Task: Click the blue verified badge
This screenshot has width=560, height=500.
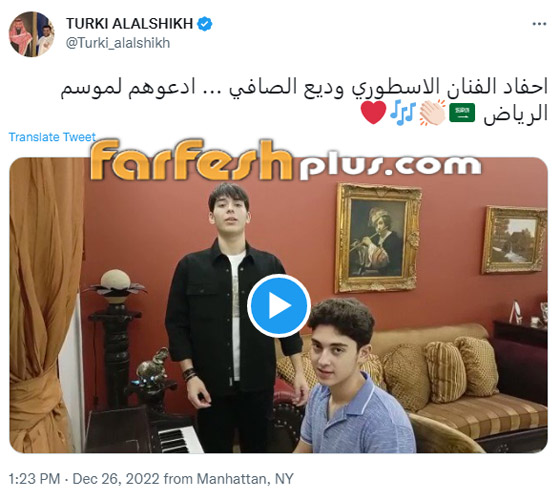Action: tap(205, 24)
